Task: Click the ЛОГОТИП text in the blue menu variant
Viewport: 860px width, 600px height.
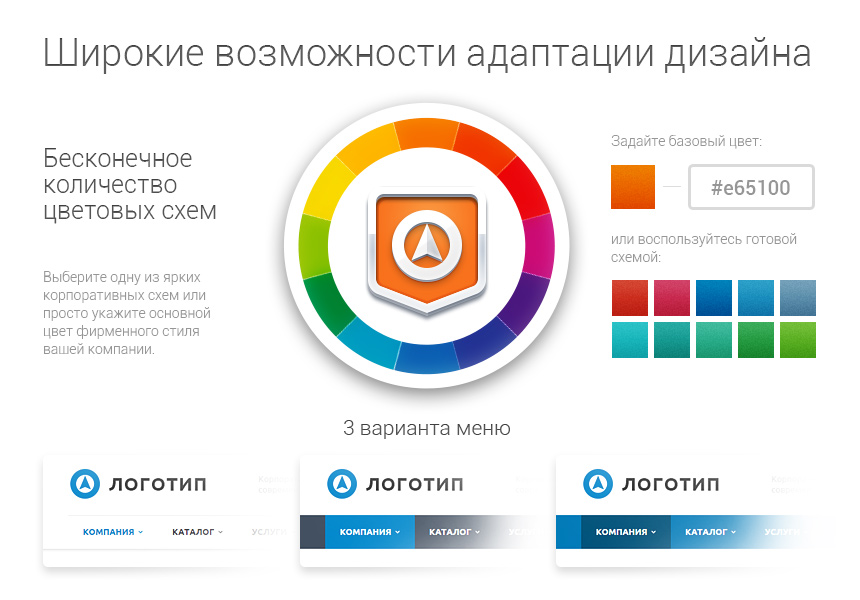Action: [670, 483]
